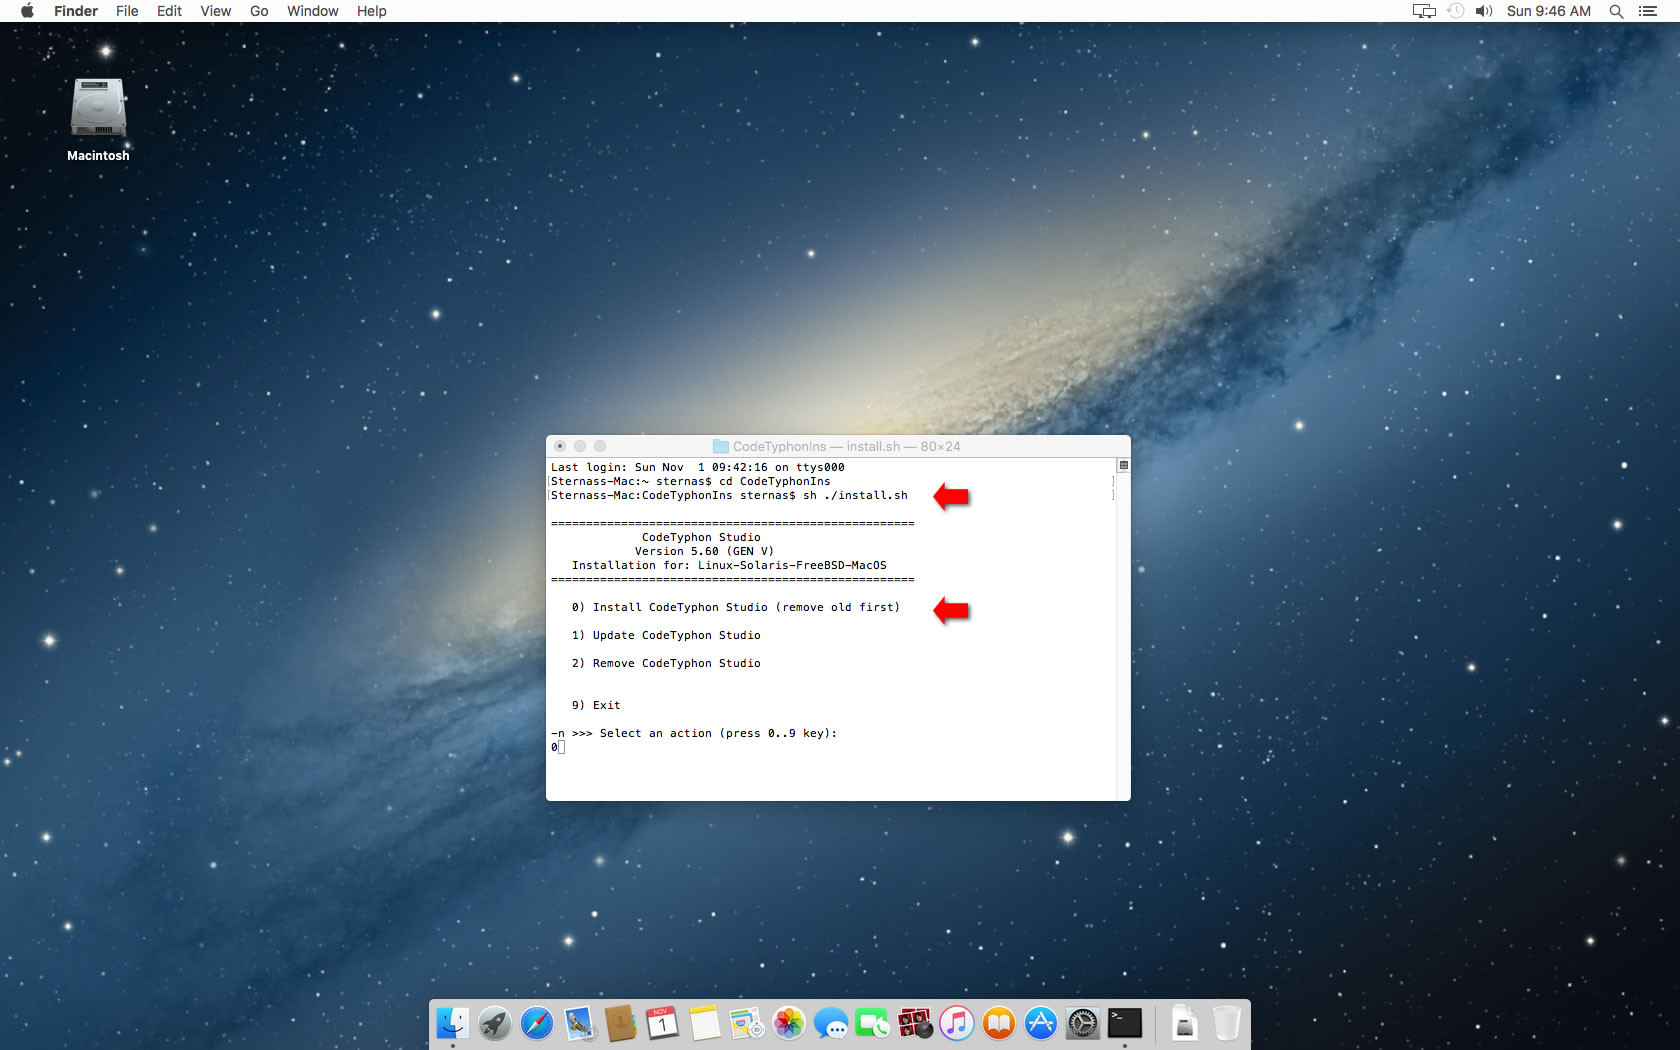Open the Finder menu

(76, 11)
